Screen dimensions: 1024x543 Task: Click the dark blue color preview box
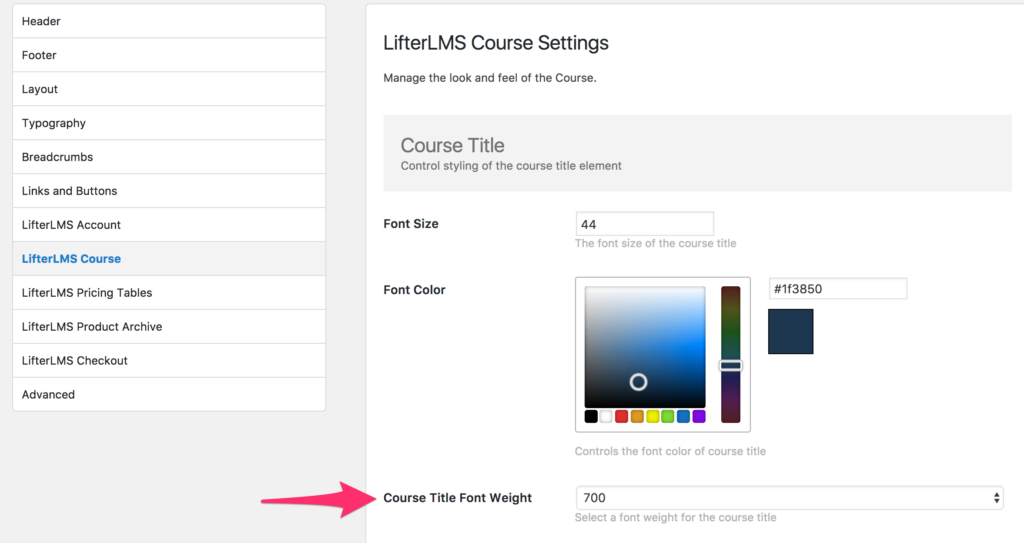tap(791, 332)
